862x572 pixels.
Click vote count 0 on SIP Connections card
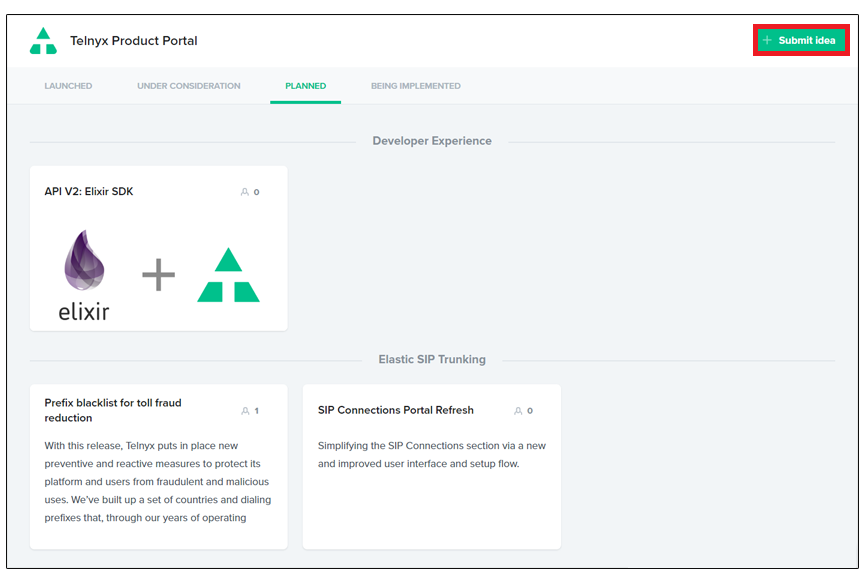[530, 411]
